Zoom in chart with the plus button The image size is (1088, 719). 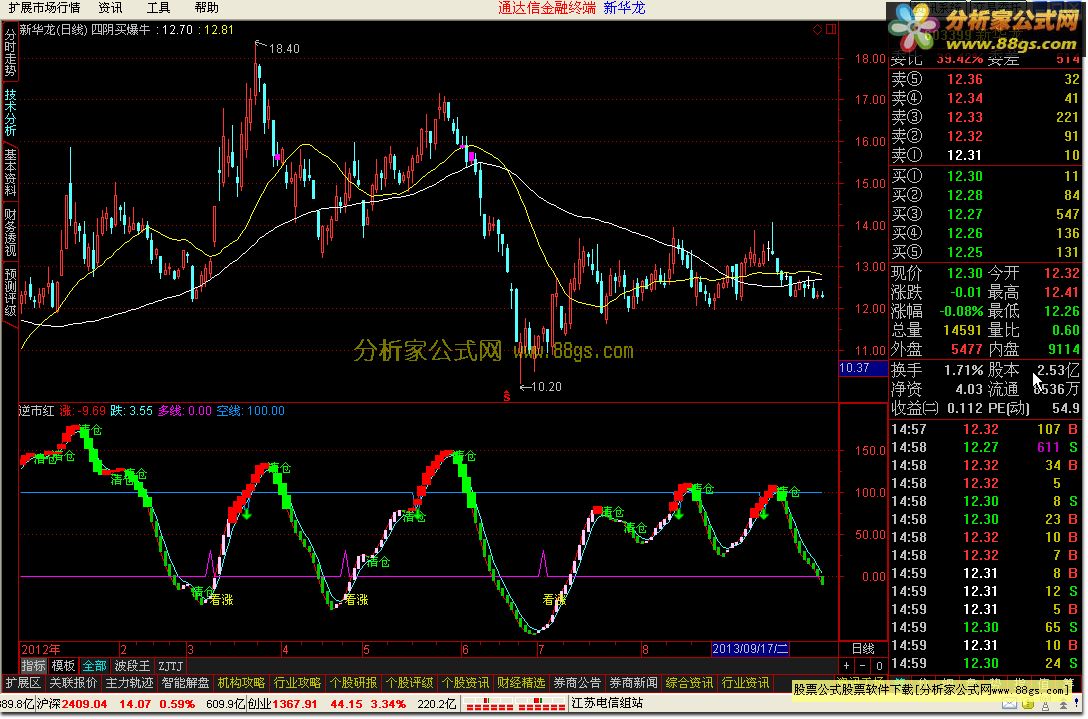point(846,667)
